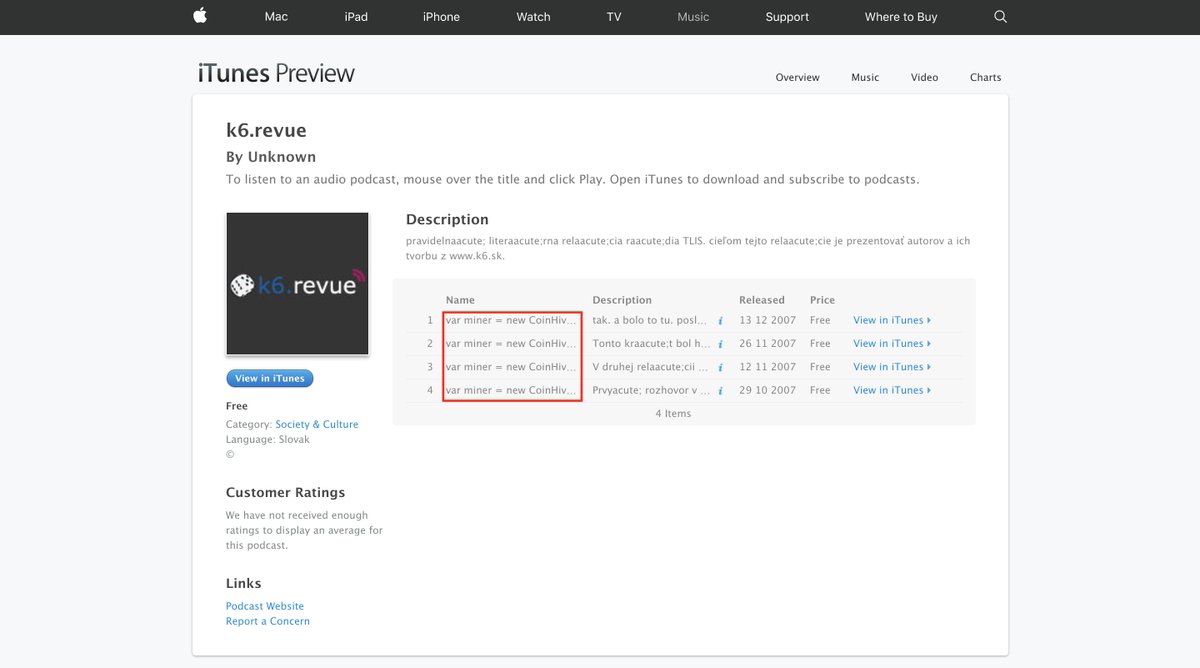Select first episode name 'var miner = new CoinHiv…'
Image resolution: width=1200 pixels, height=668 pixels.
(x=512, y=320)
